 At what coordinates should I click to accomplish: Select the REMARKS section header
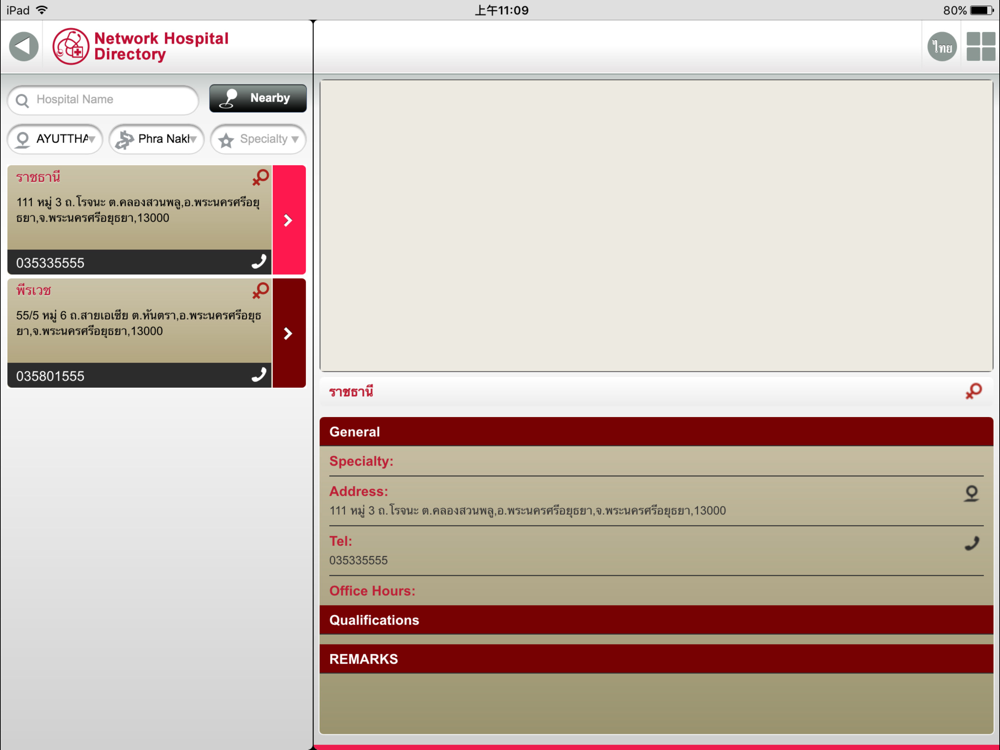[656, 659]
